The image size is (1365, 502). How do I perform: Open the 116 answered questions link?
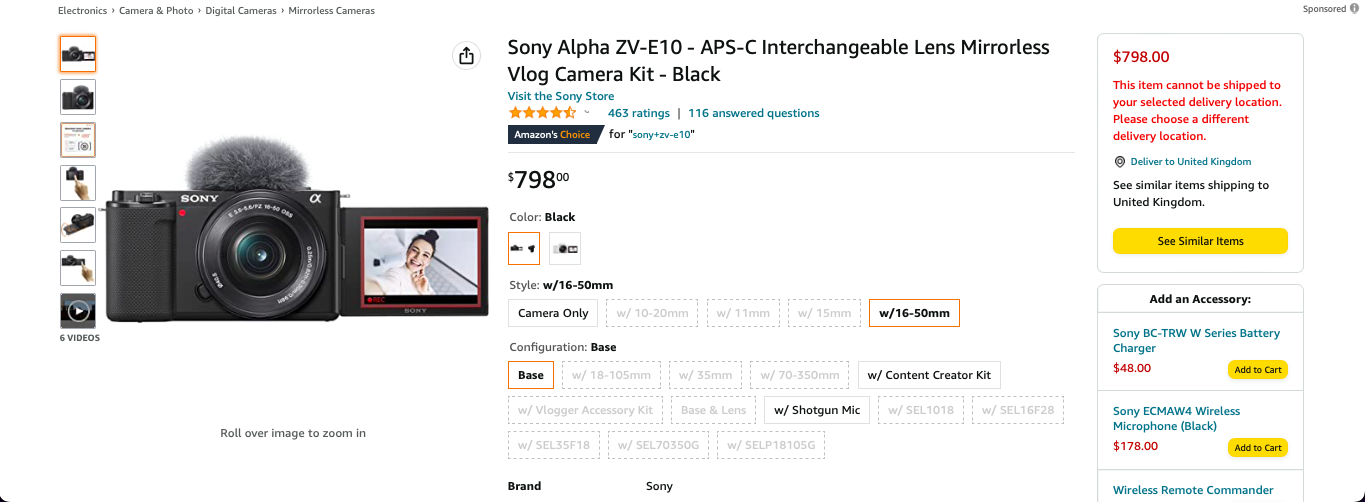(753, 113)
